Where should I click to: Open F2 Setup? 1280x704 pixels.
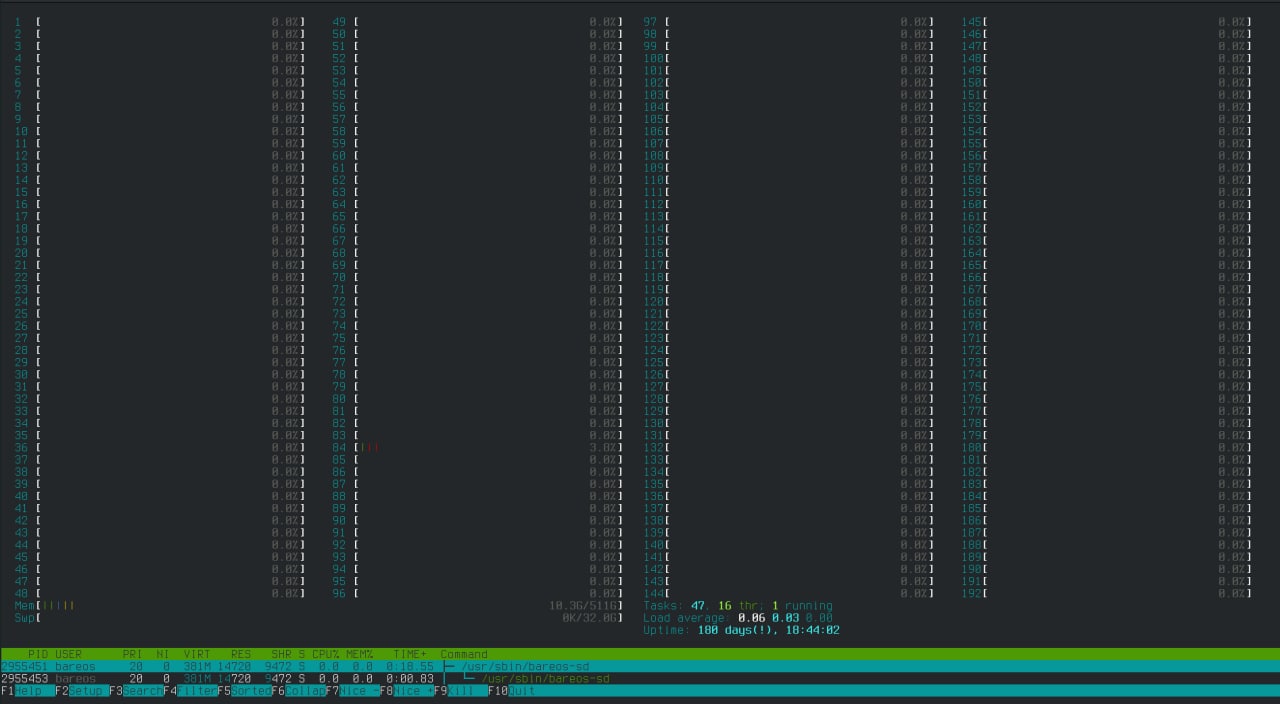[81, 691]
